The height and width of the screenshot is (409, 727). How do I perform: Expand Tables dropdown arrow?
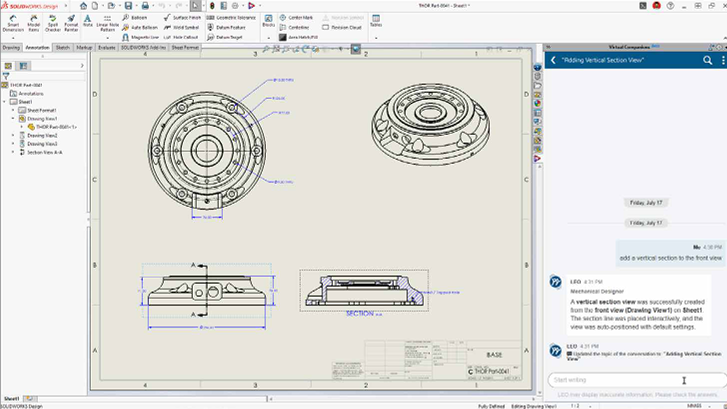click(x=376, y=38)
